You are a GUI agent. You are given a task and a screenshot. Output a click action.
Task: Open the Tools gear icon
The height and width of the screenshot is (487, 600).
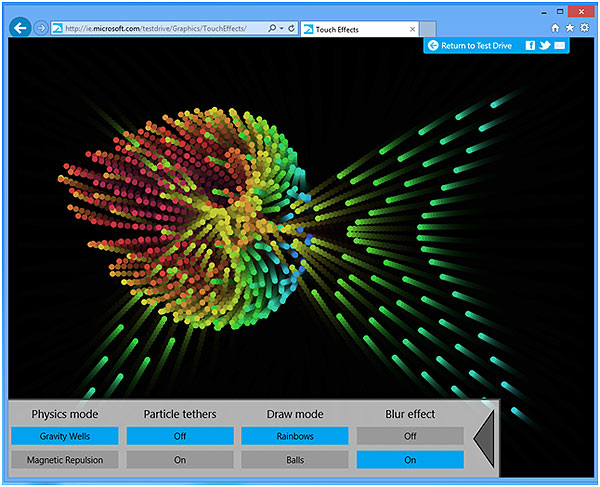click(x=584, y=28)
